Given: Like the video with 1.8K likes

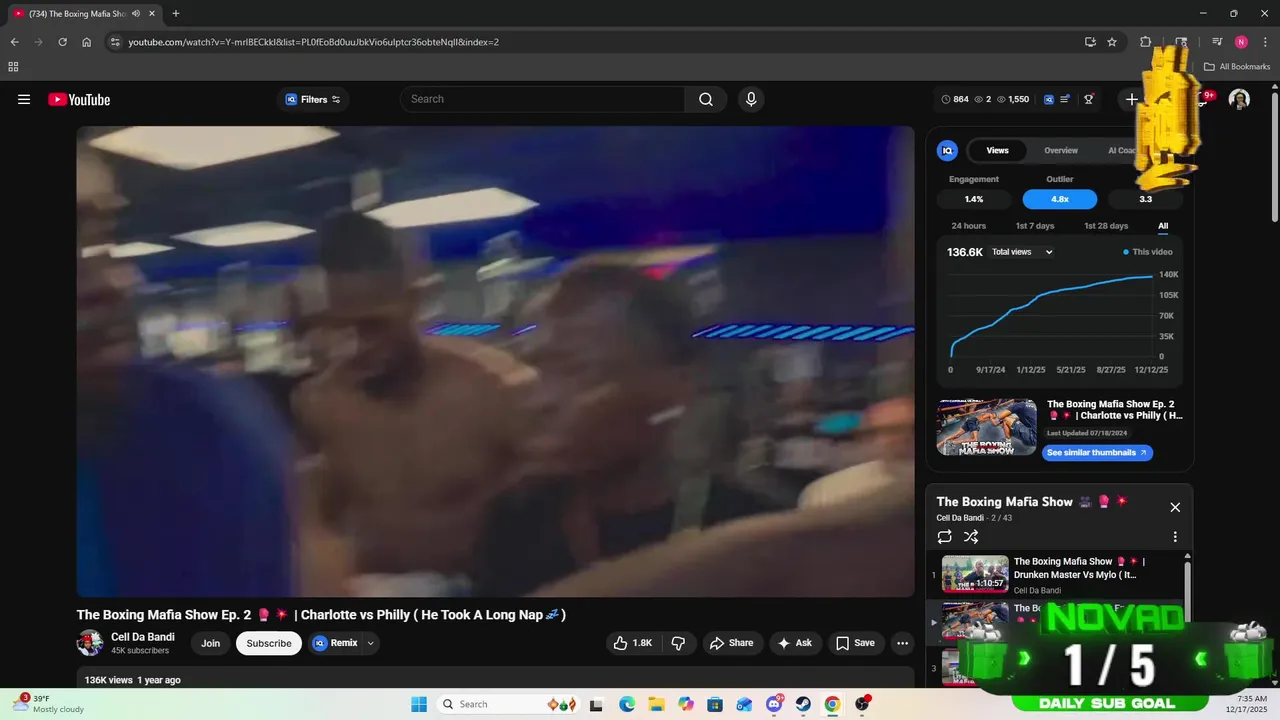Looking at the screenshot, I should click(x=632, y=643).
